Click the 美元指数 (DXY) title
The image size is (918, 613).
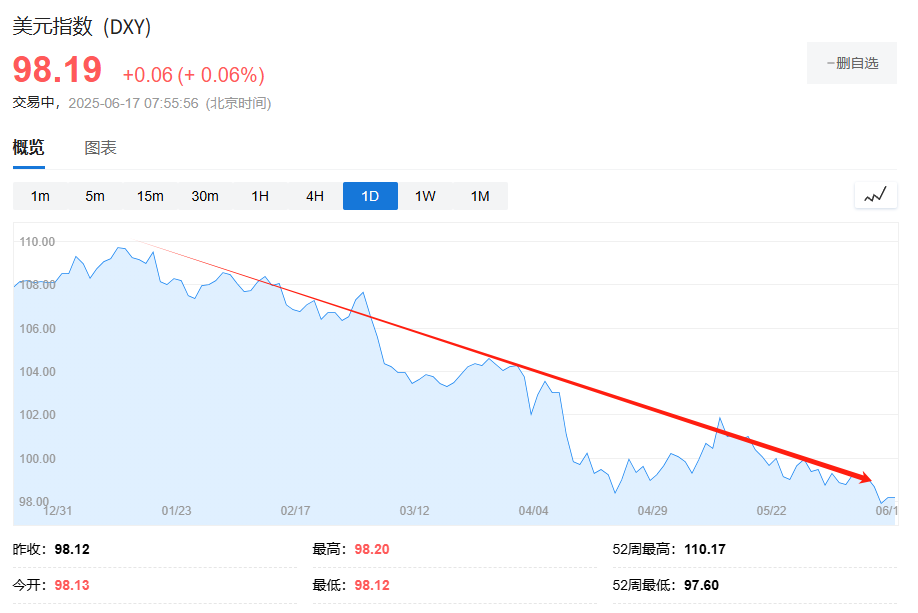[82, 27]
